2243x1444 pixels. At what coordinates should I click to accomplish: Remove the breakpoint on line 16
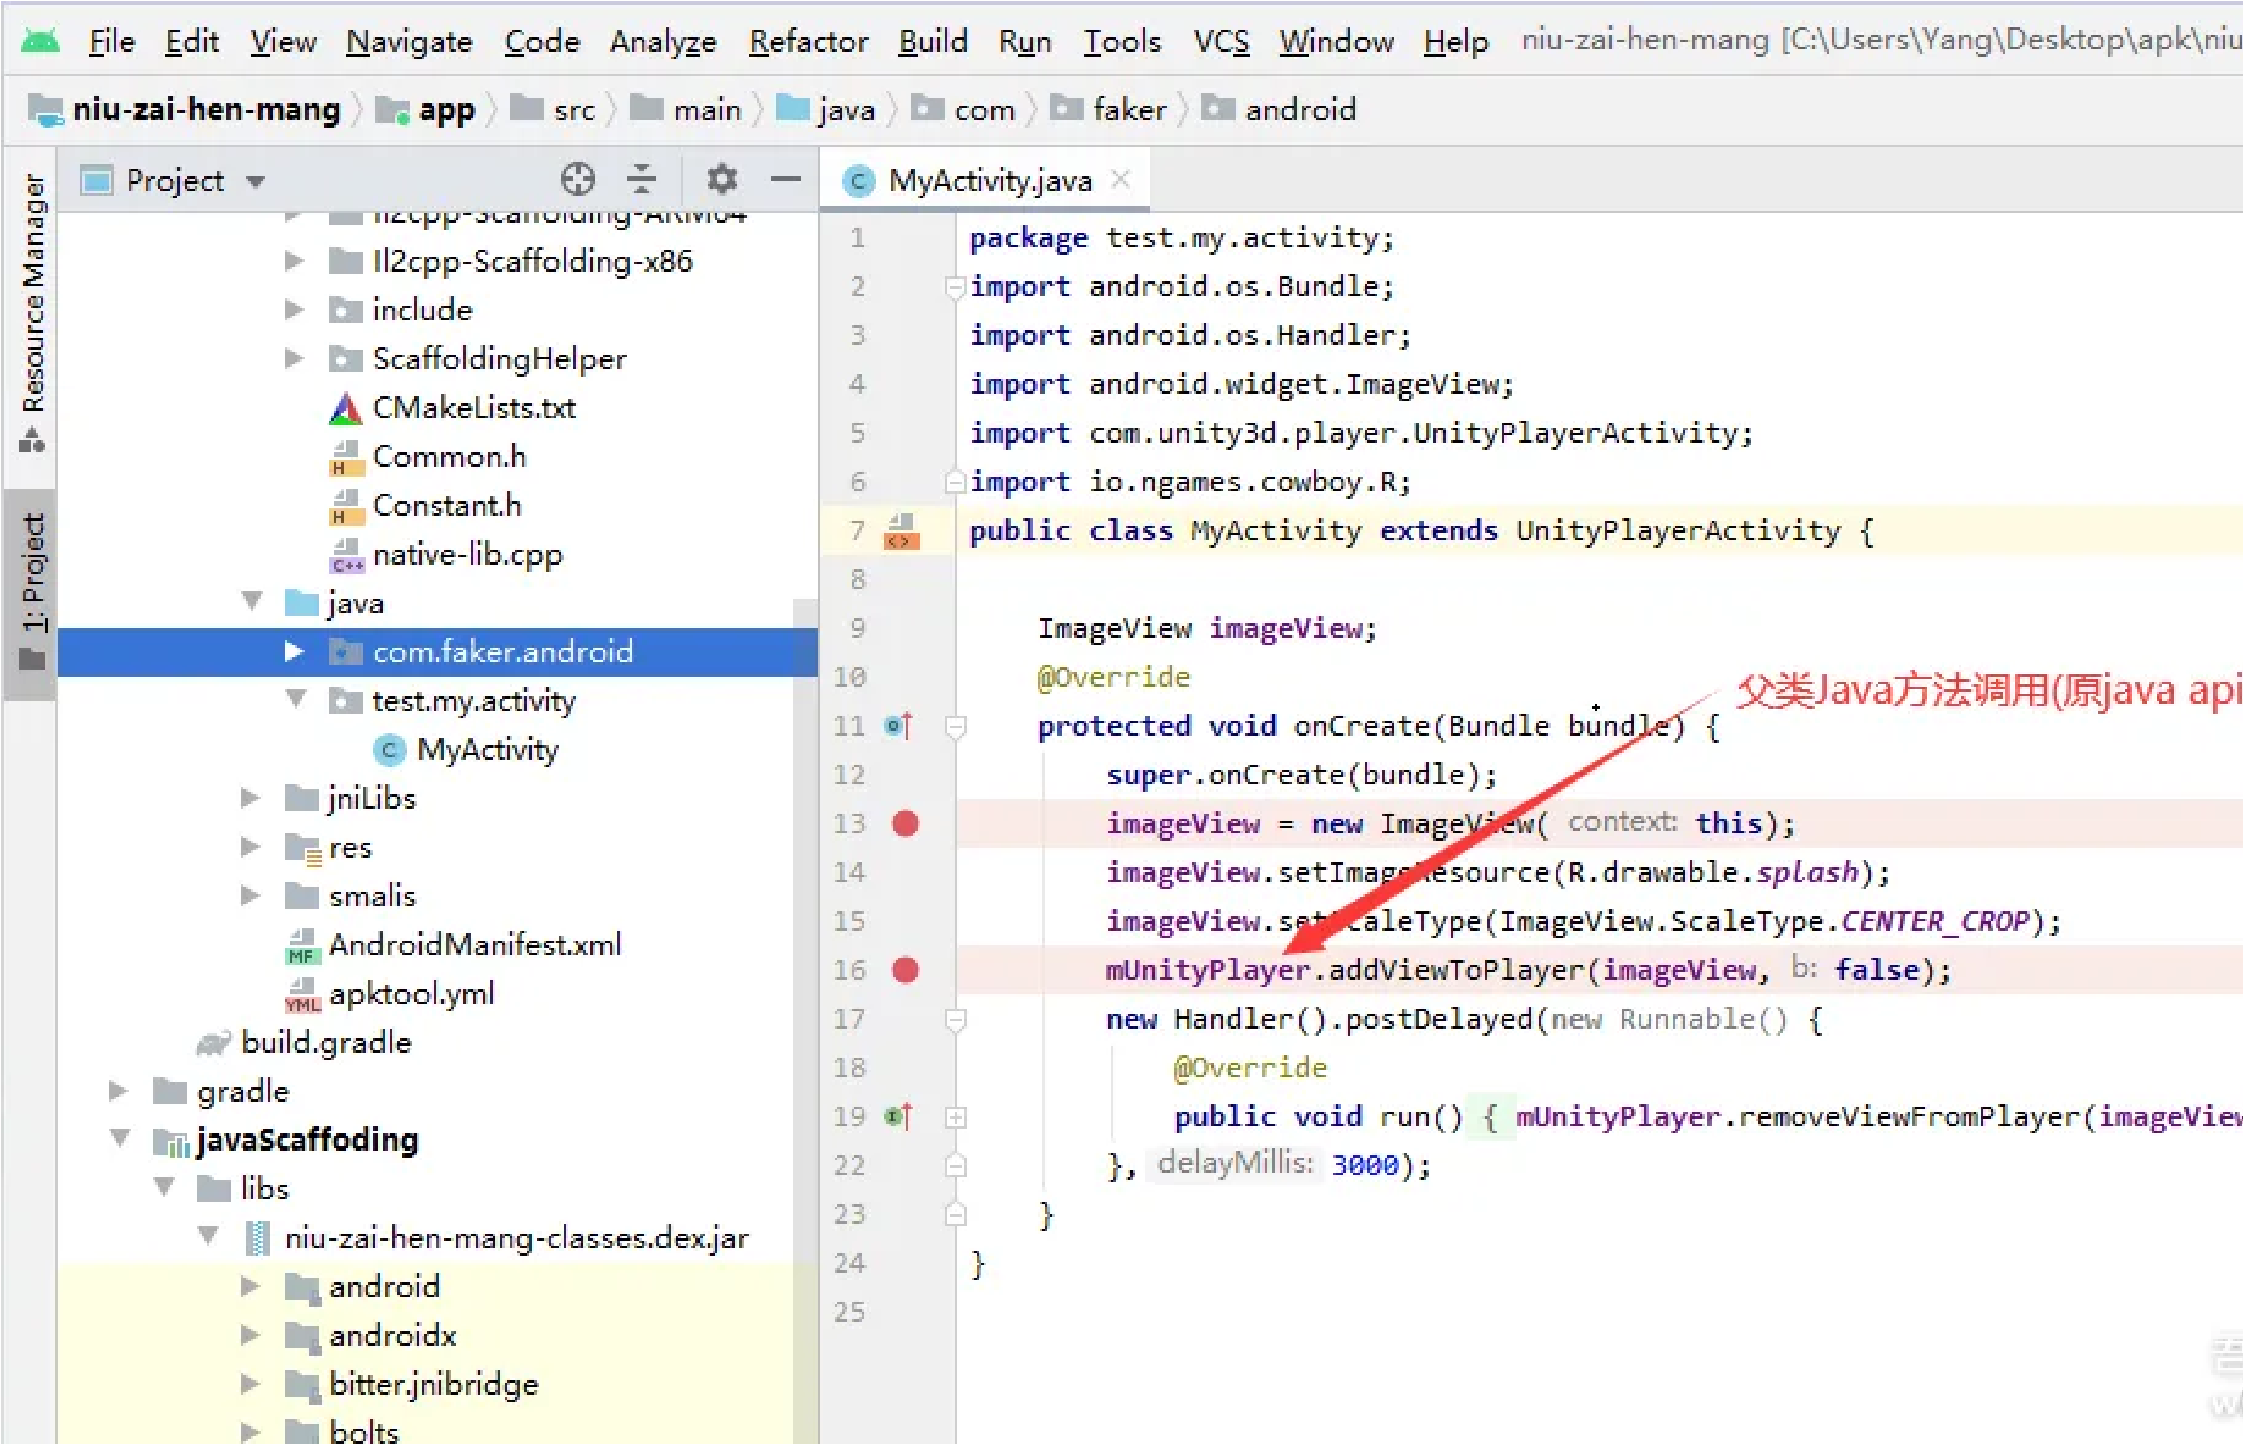tap(905, 970)
